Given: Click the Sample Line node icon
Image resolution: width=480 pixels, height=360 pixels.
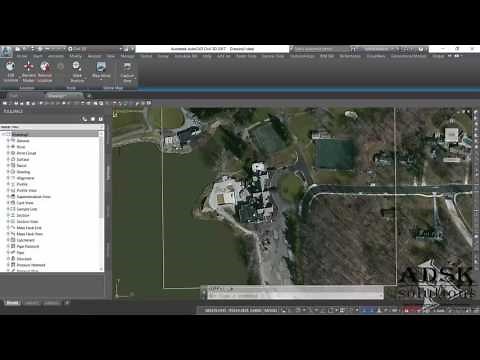Looking at the screenshot, I should point(13,209).
